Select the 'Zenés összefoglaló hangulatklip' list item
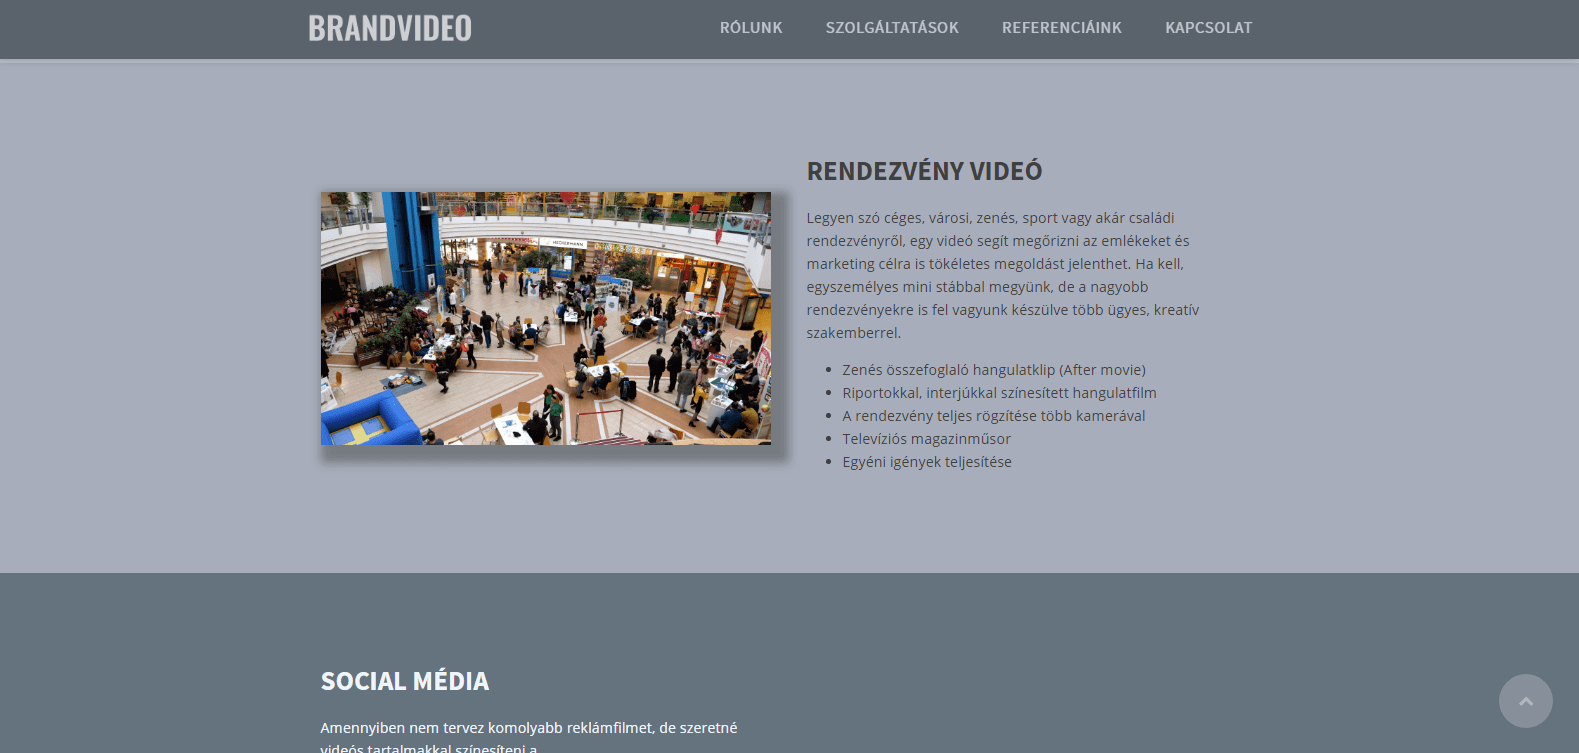This screenshot has height=753, width=1579. click(948, 370)
